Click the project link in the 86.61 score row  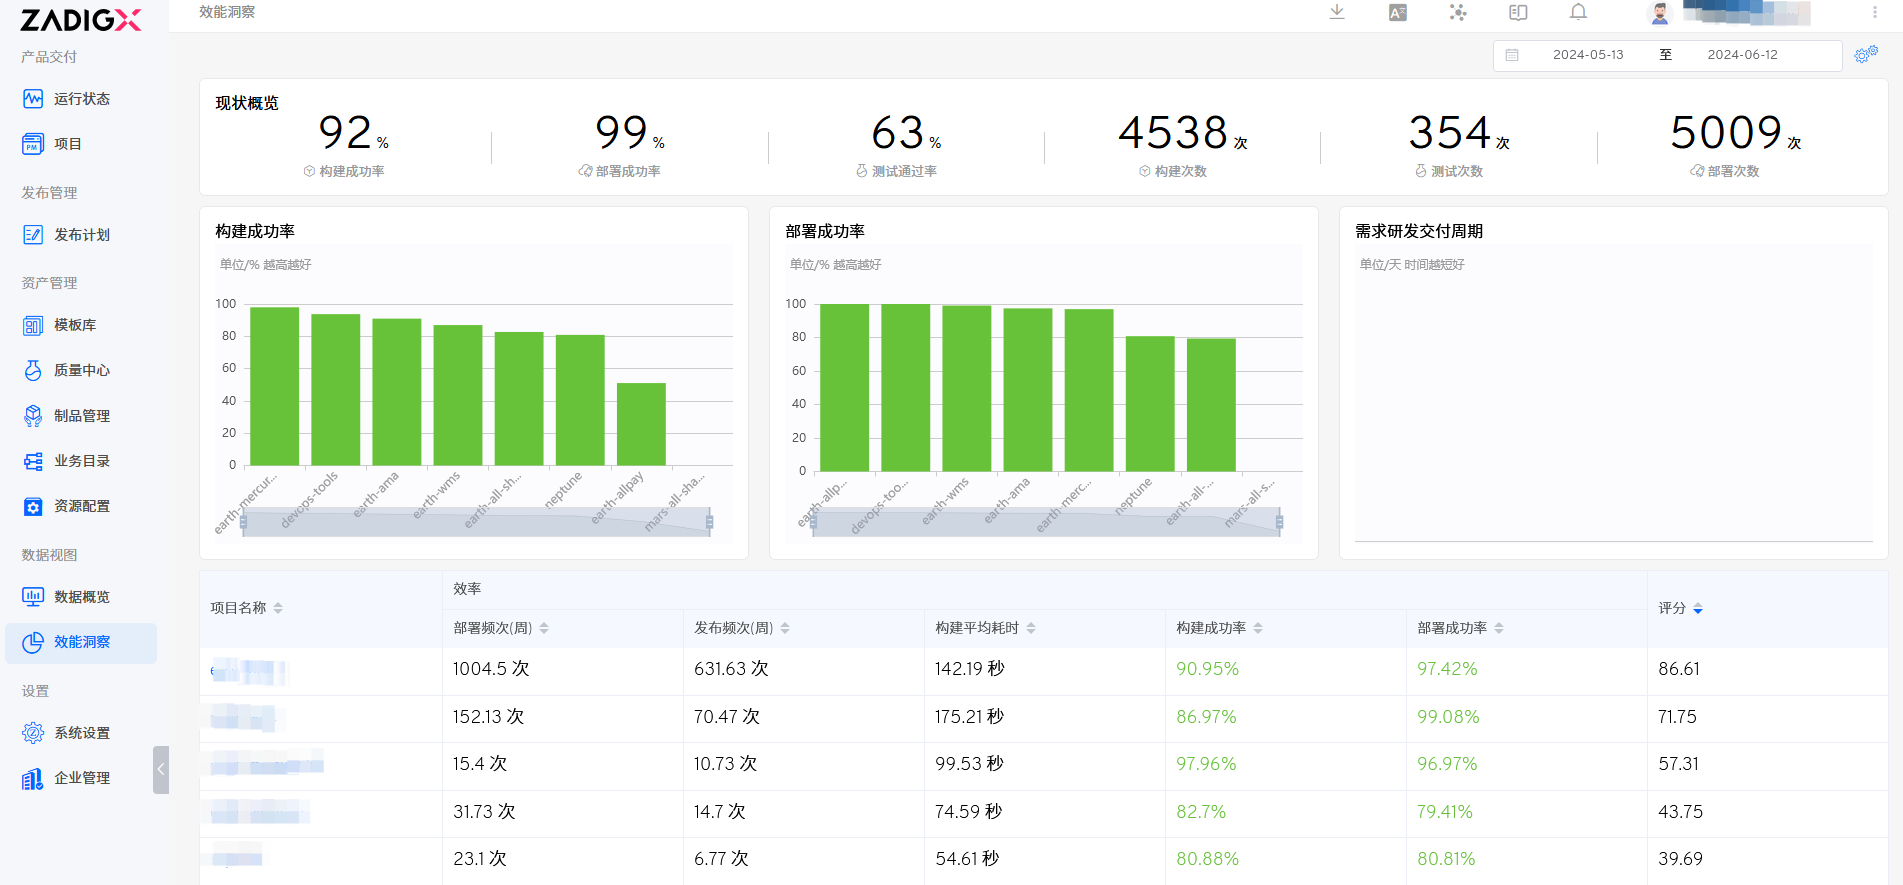click(x=248, y=671)
